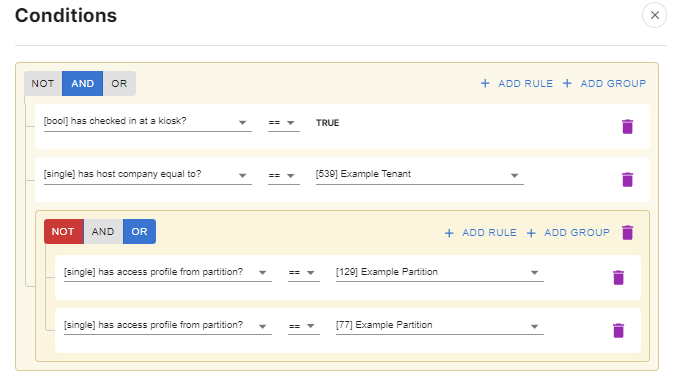Add a group to the outer group

605,84
